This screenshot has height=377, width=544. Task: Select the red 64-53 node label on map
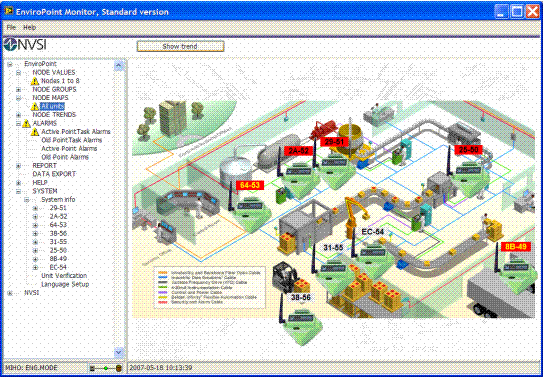[250, 185]
